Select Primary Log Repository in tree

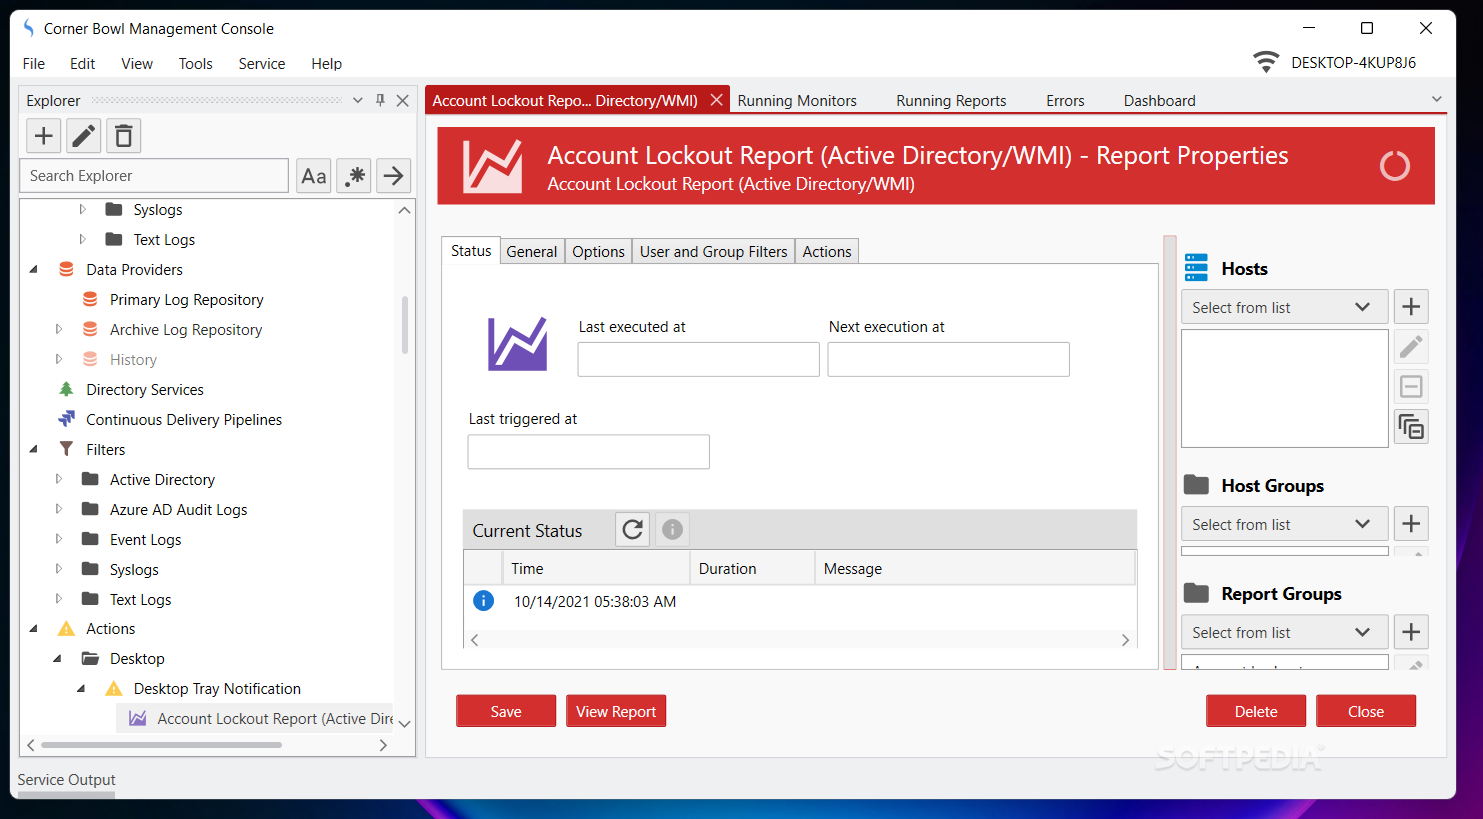187,300
